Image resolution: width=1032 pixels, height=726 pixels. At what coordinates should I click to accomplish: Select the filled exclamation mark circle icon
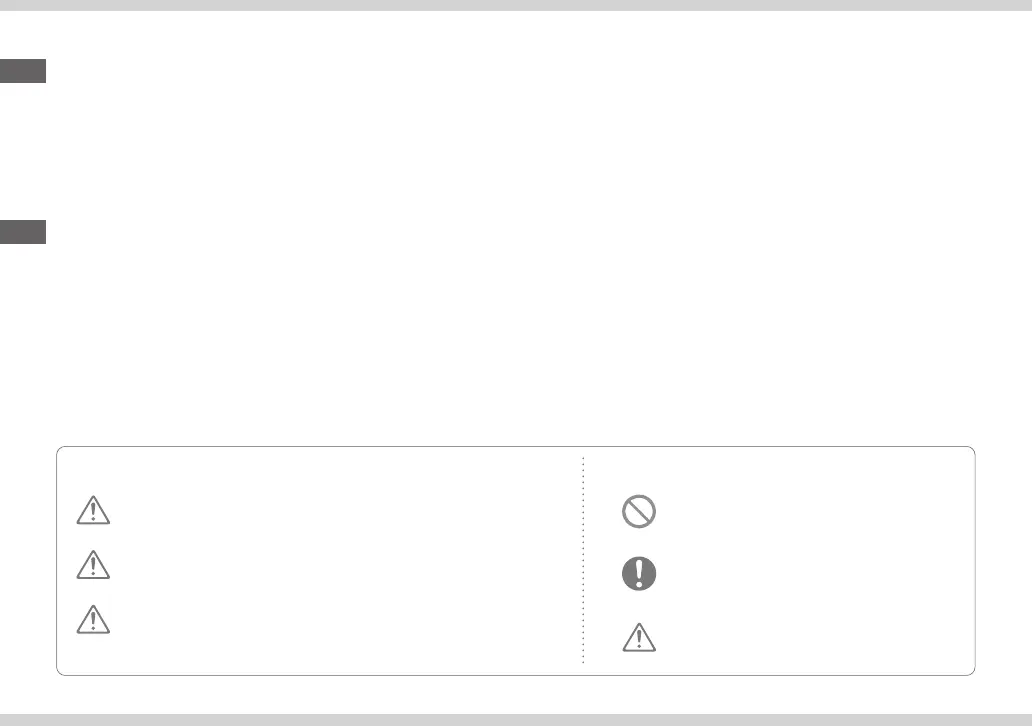point(638,573)
